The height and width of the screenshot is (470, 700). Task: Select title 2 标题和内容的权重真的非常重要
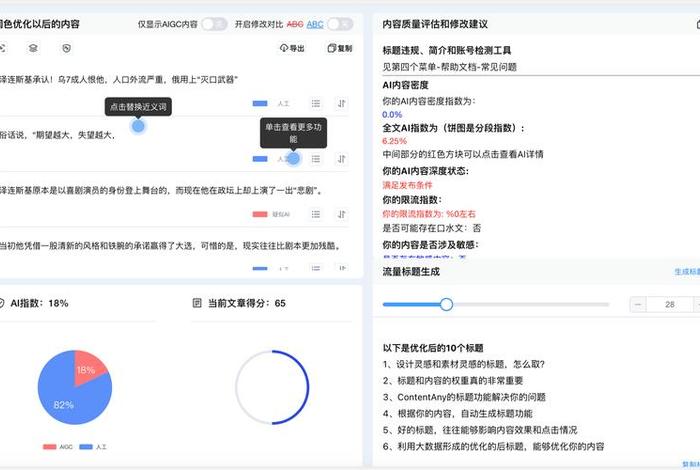[x=453, y=381]
